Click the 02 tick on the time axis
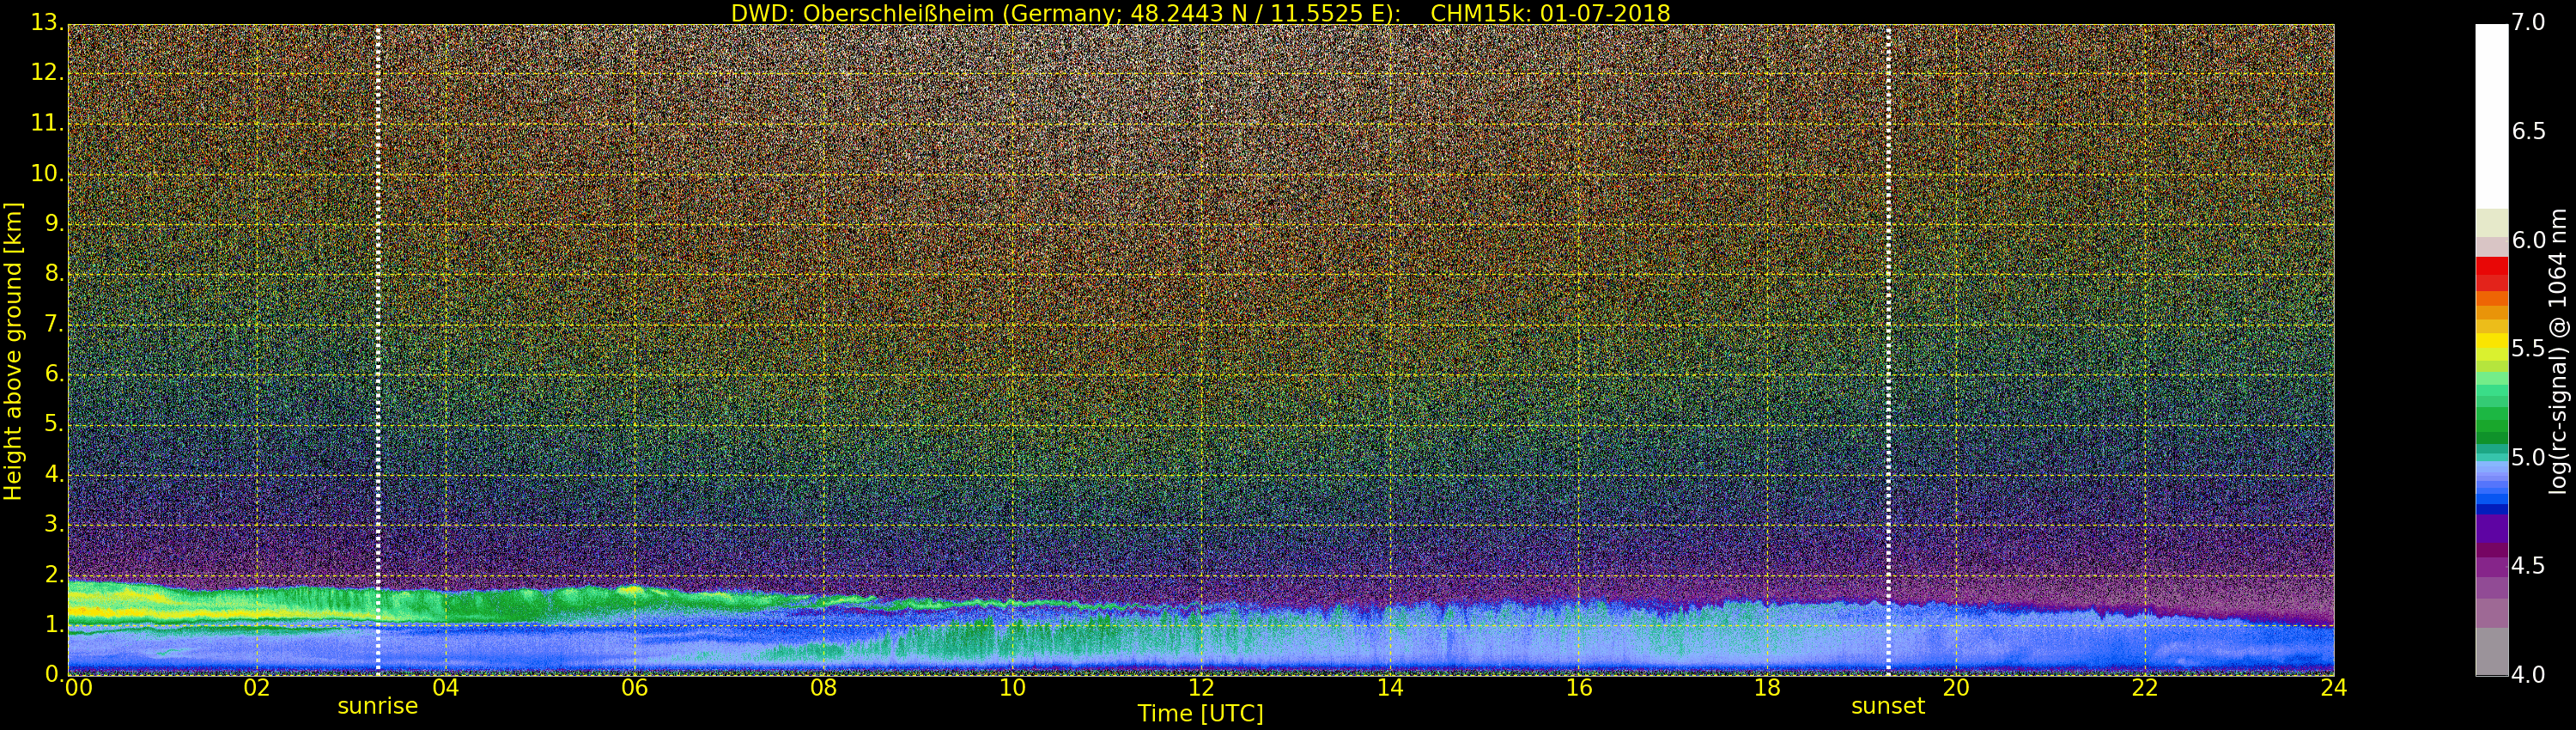The image size is (2576, 730). [x=257, y=688]
